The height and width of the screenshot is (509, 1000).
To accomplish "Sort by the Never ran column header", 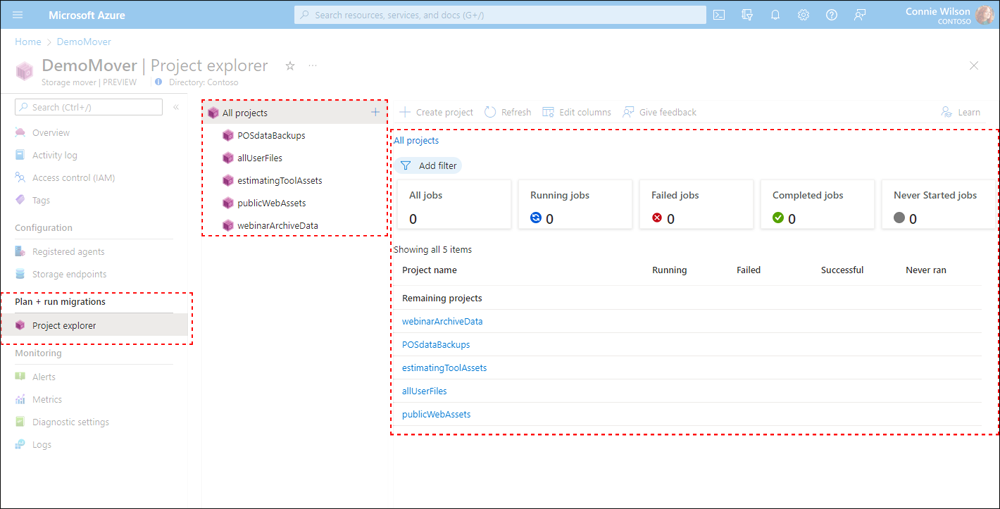I will (x=926, y=270).
